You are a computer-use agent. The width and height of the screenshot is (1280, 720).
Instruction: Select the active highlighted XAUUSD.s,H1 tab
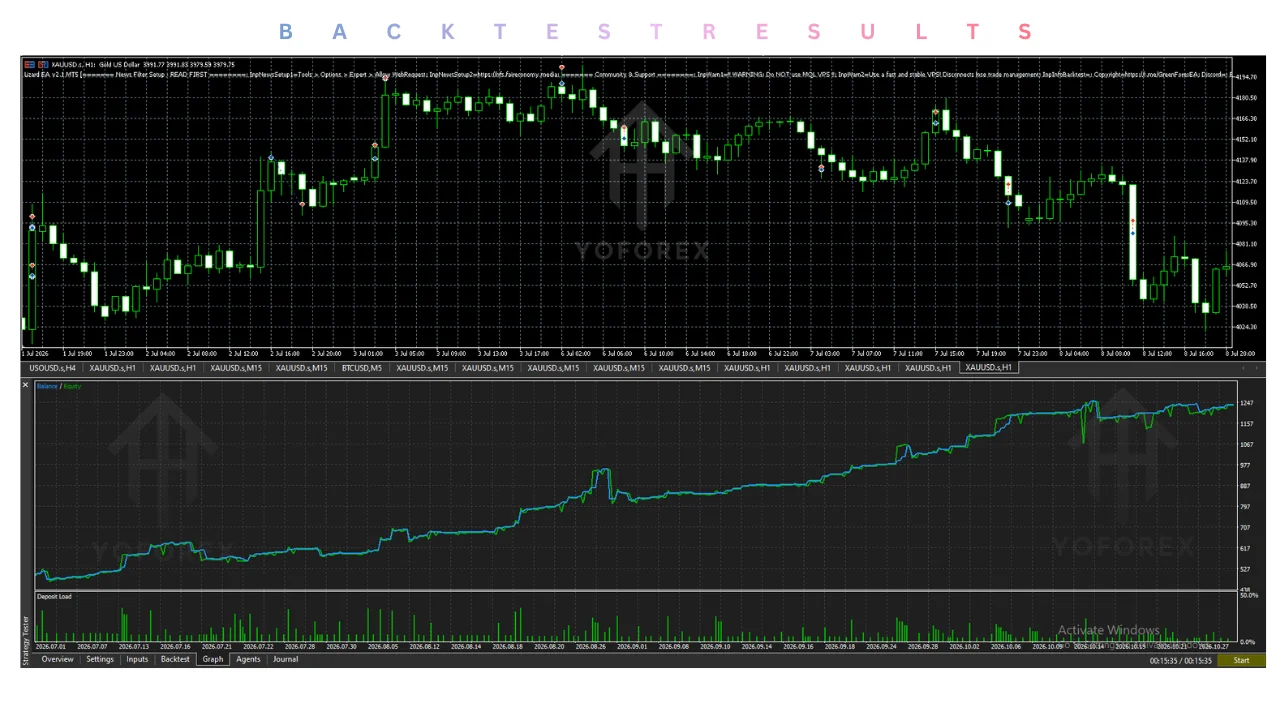[x=988, y=367]
